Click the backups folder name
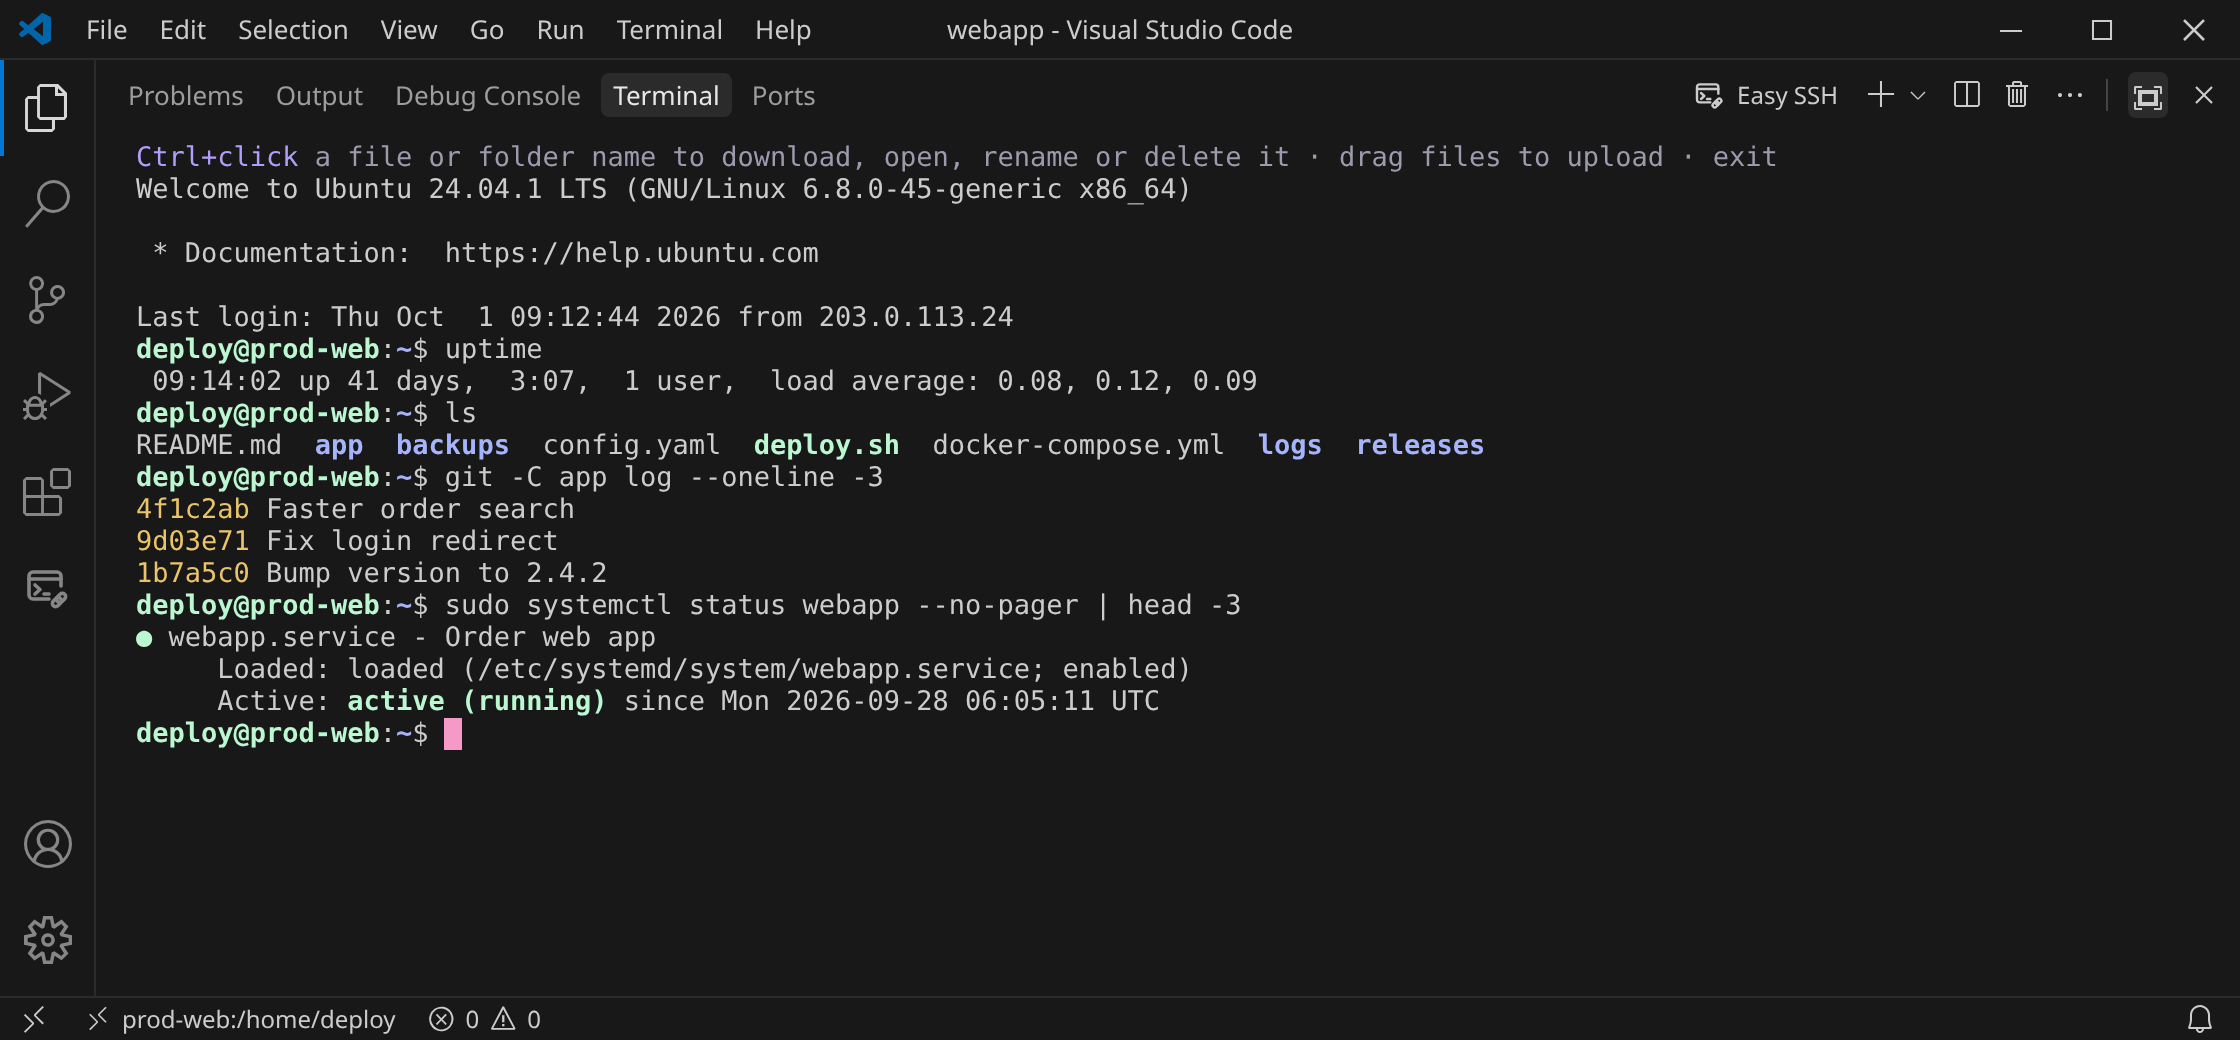The height and width of the screenshot is (1040, 2240). 453,445
